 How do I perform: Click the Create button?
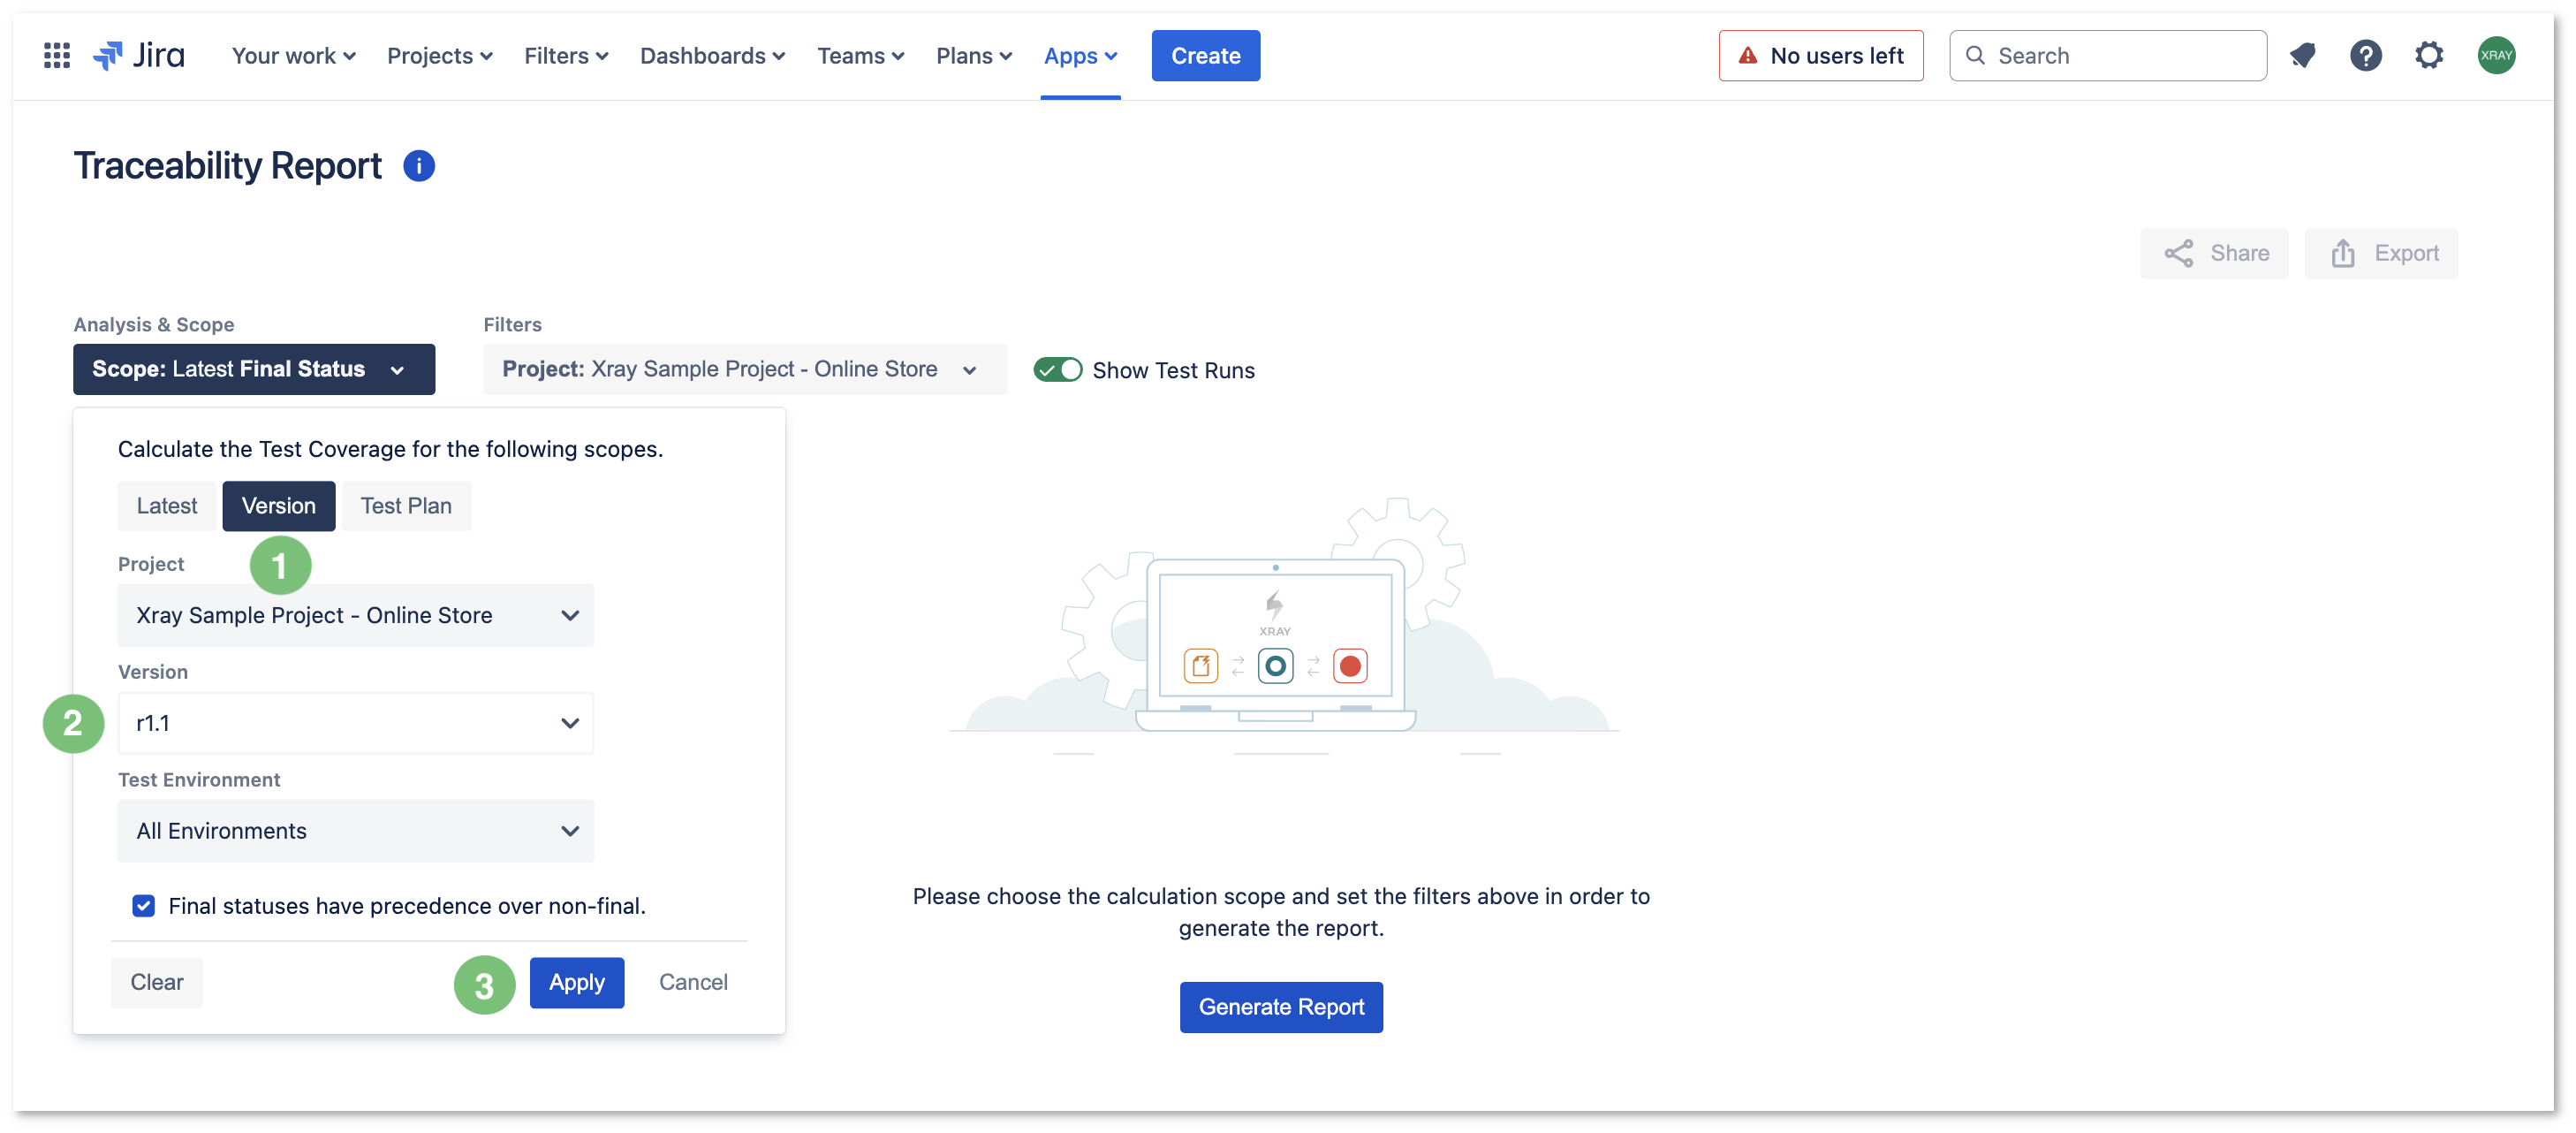1206,56
